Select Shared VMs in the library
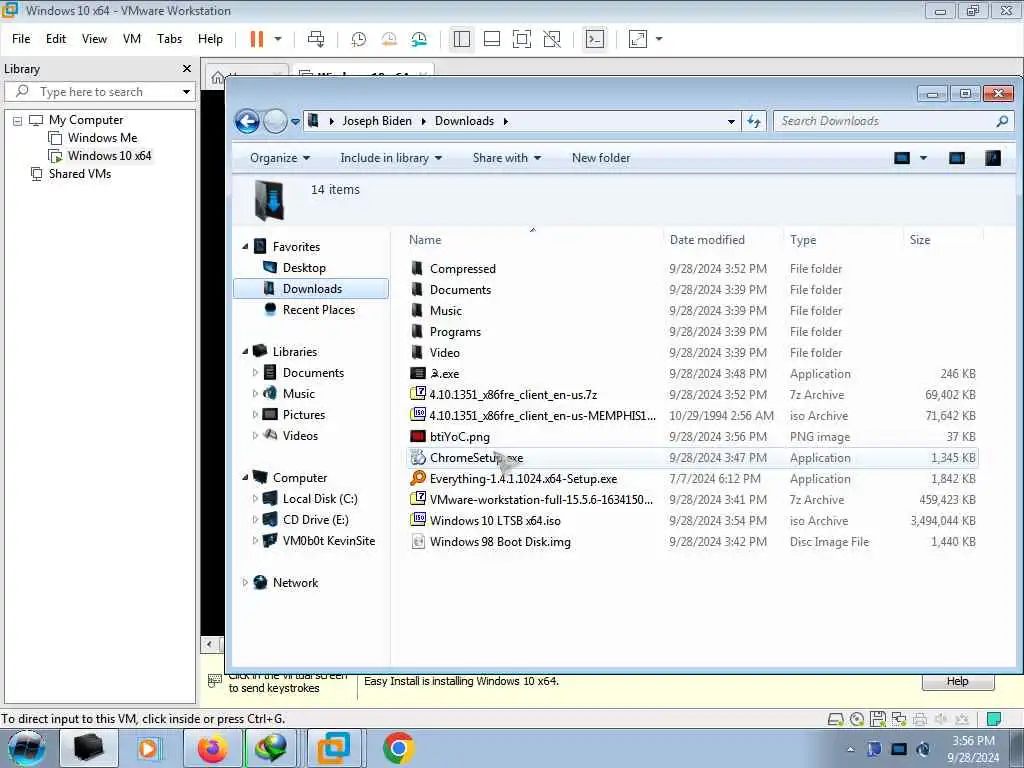 click(x=80, y=174)
